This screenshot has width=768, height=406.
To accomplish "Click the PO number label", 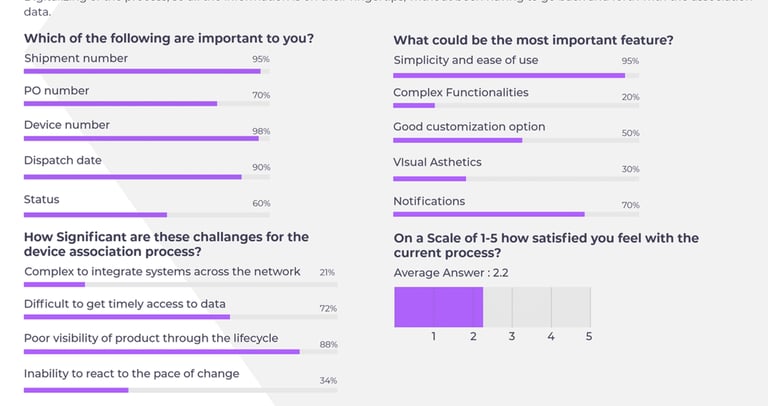I will coord(56,91).
